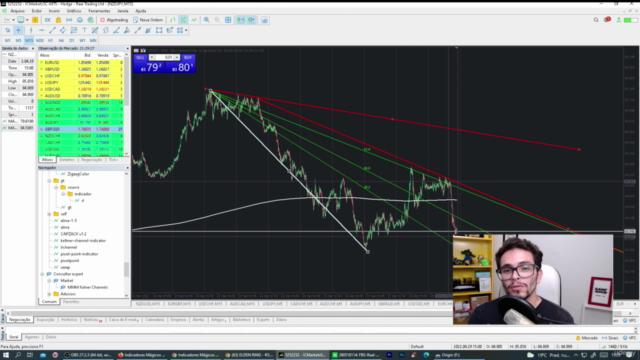Click the search magnifier at top right
The width and height of the screenshot is (640, 360).
pos(596,20)
